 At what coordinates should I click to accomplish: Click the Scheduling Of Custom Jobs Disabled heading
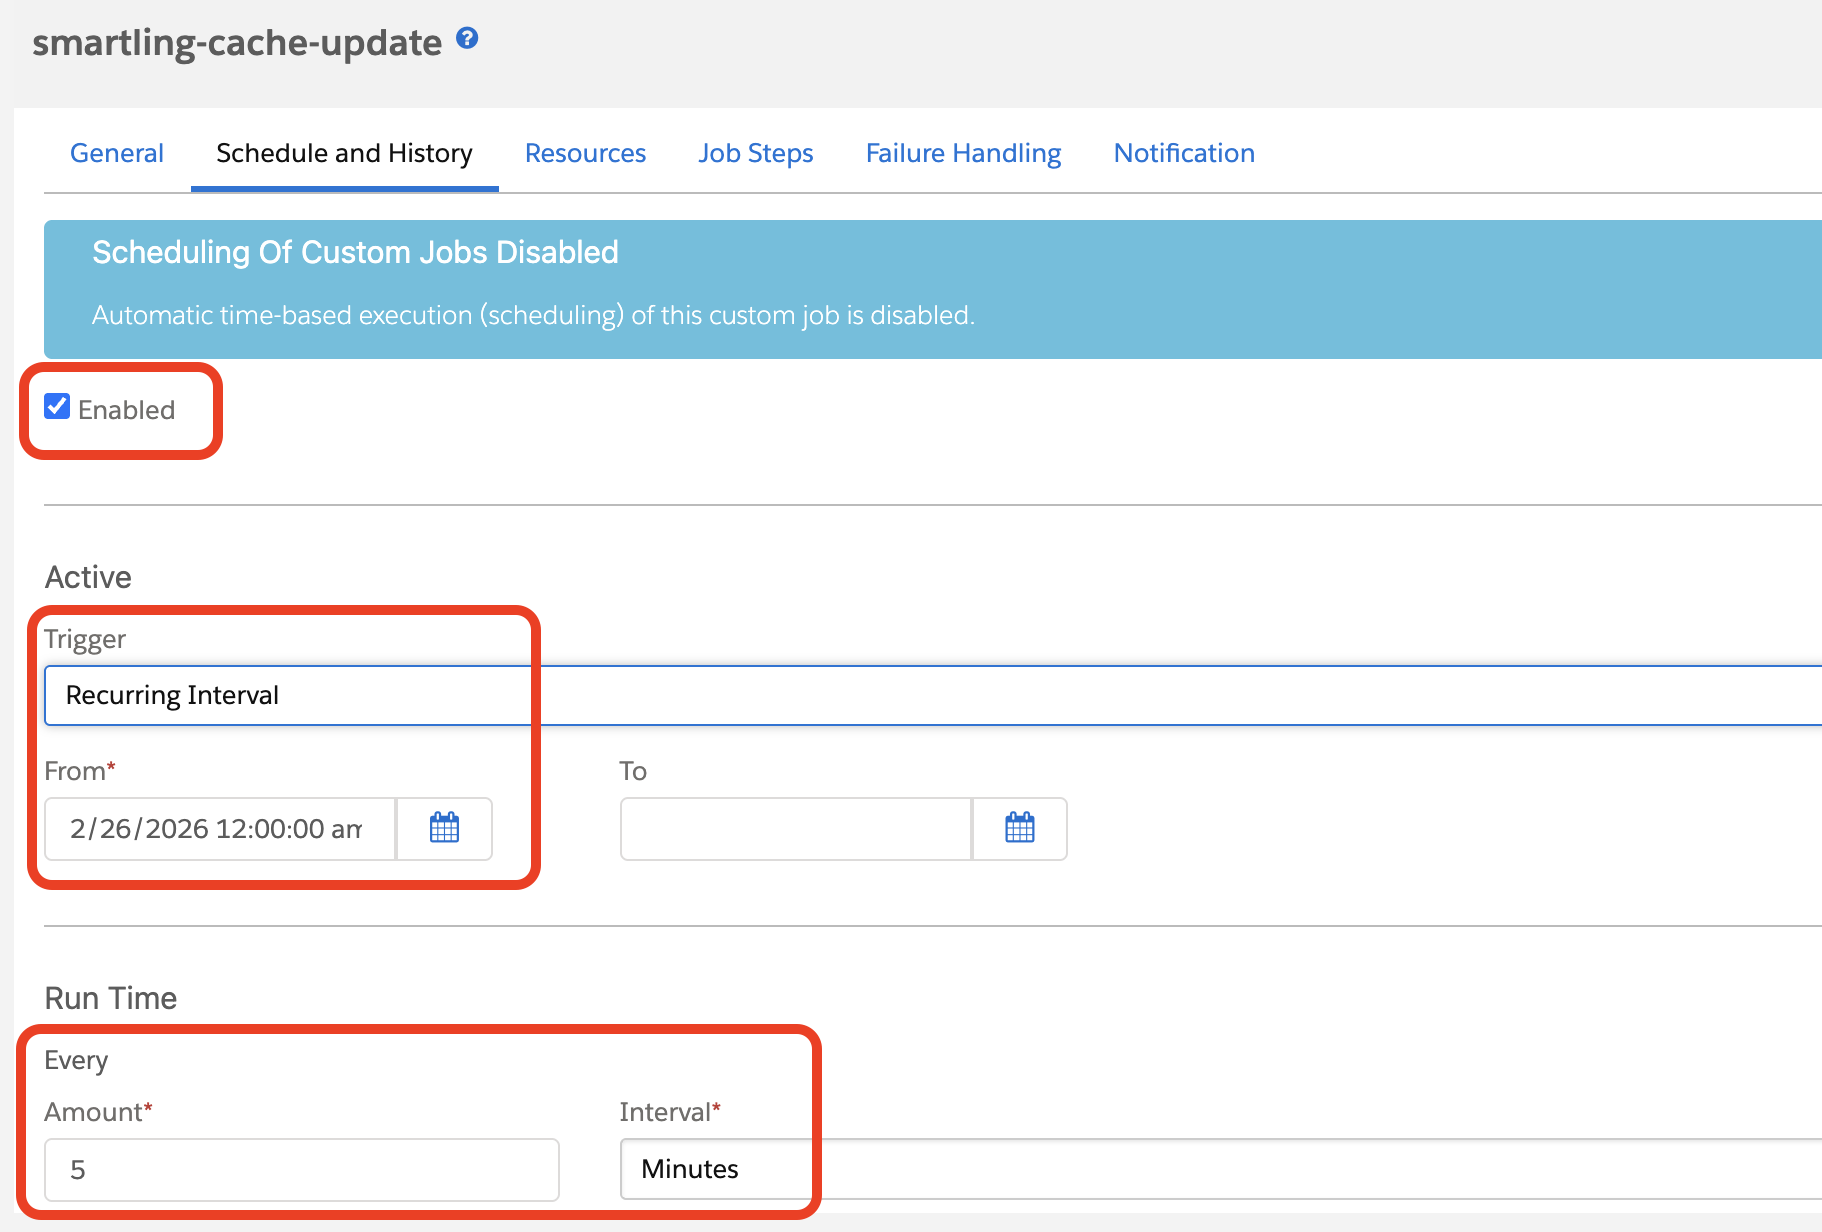(355, 252)
